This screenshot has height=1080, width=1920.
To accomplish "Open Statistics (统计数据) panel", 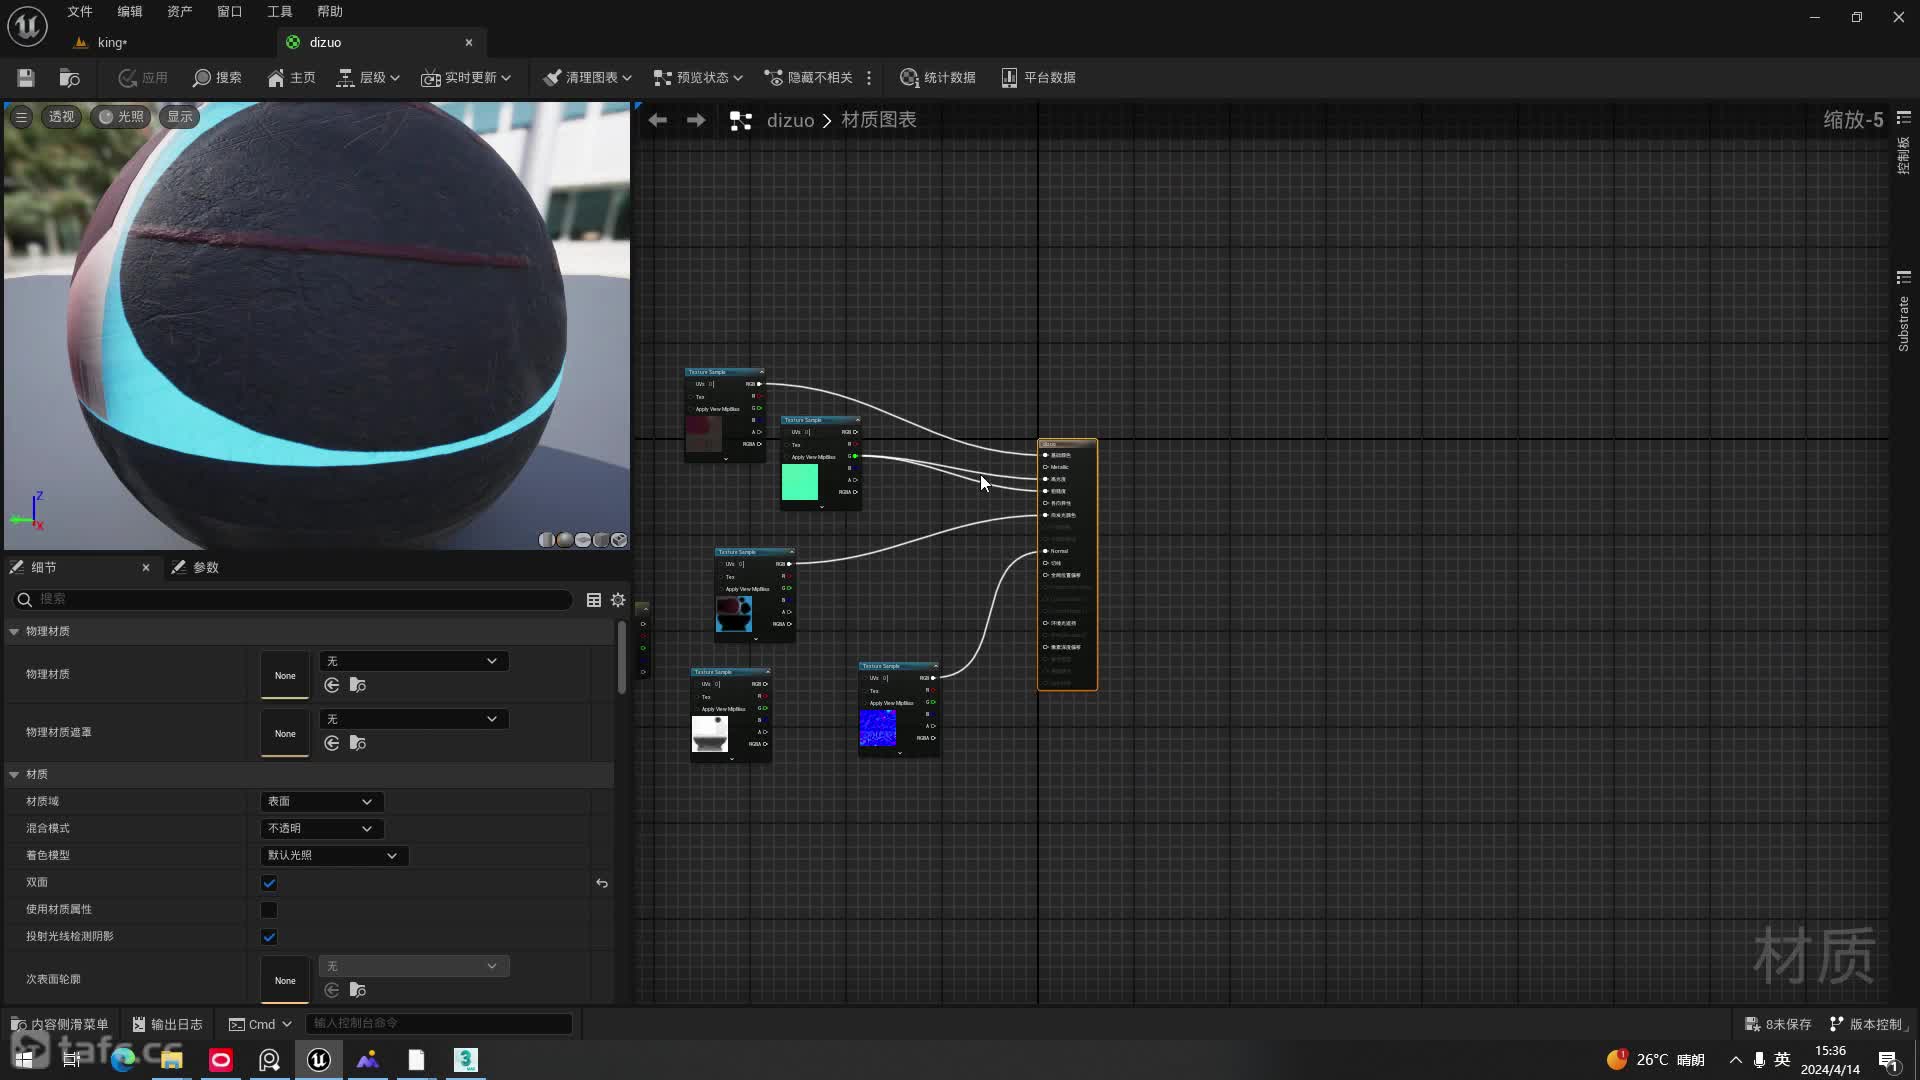I will click(x=937, y=77).
